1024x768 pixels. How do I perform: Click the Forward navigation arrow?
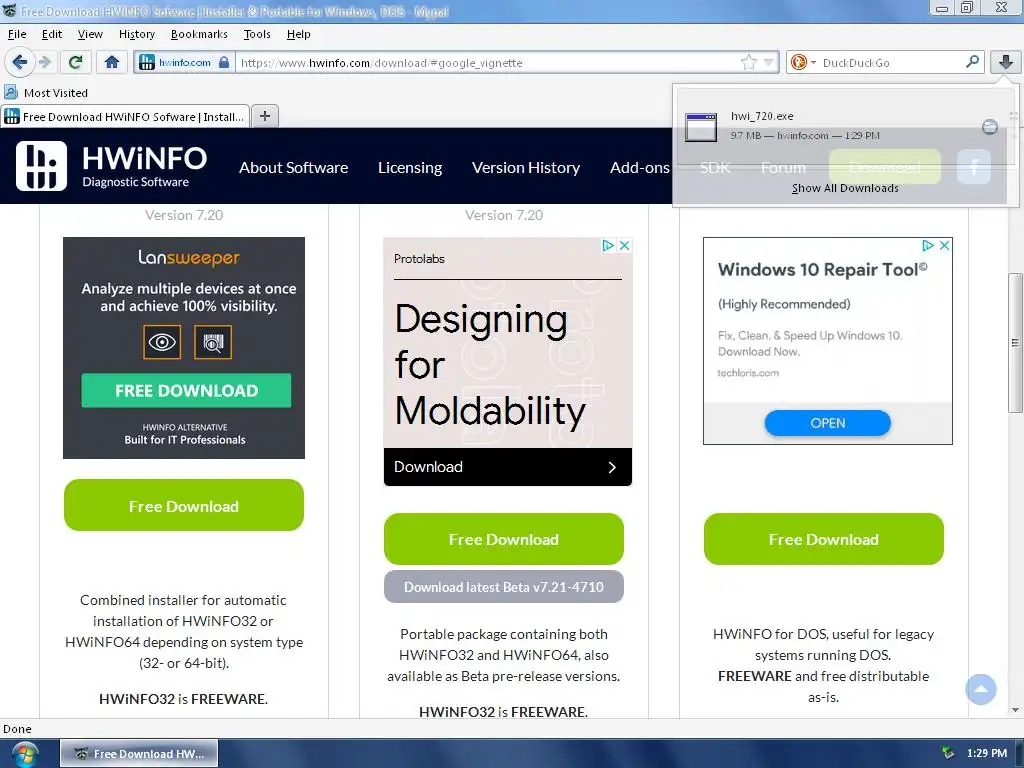pyautogui.click(x=44, y=63)
